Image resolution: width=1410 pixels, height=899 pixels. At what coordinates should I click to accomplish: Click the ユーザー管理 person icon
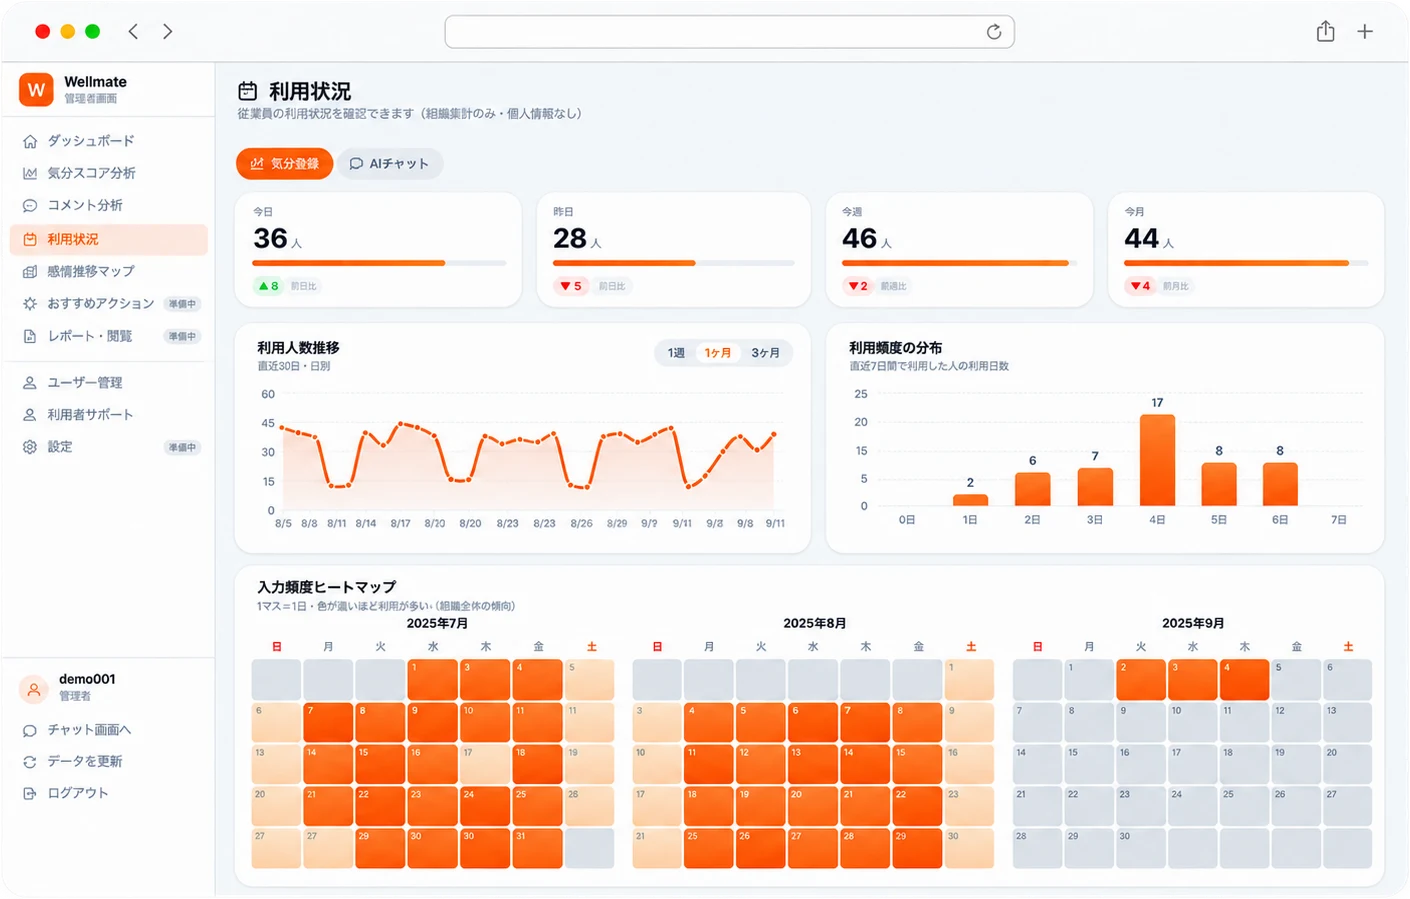(x=30, y=382)
